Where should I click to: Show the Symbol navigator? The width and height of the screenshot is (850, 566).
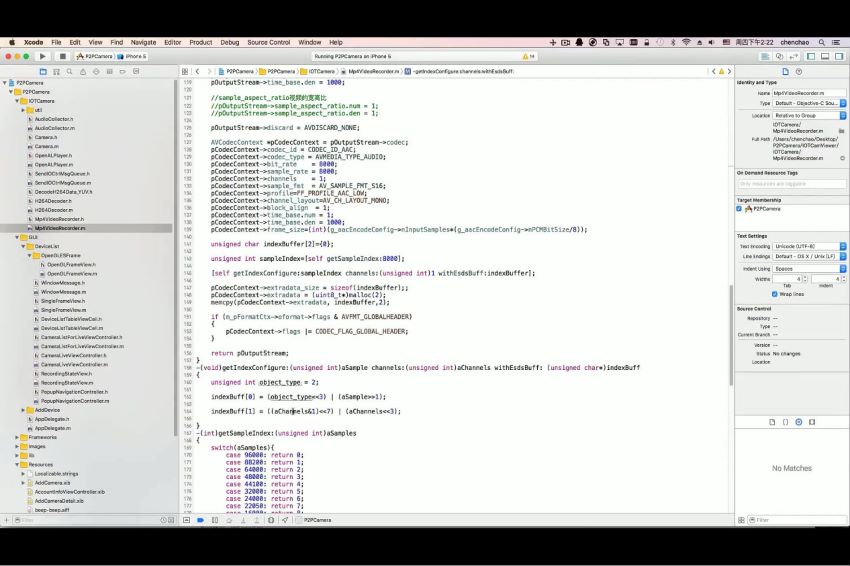pos(56,72)
